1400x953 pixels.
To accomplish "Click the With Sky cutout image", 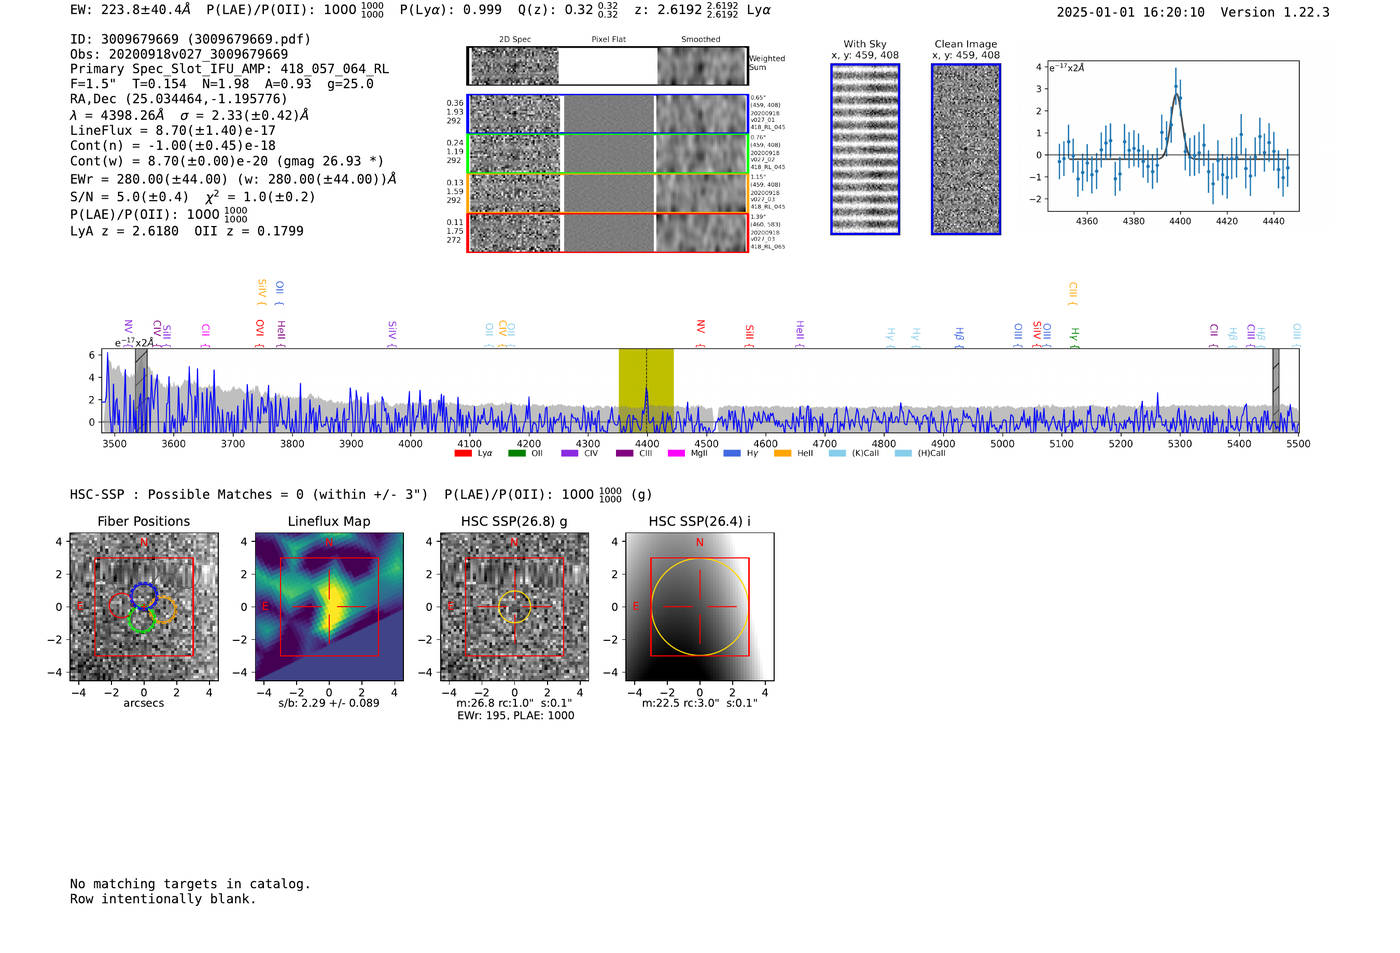I will point(865,149).
